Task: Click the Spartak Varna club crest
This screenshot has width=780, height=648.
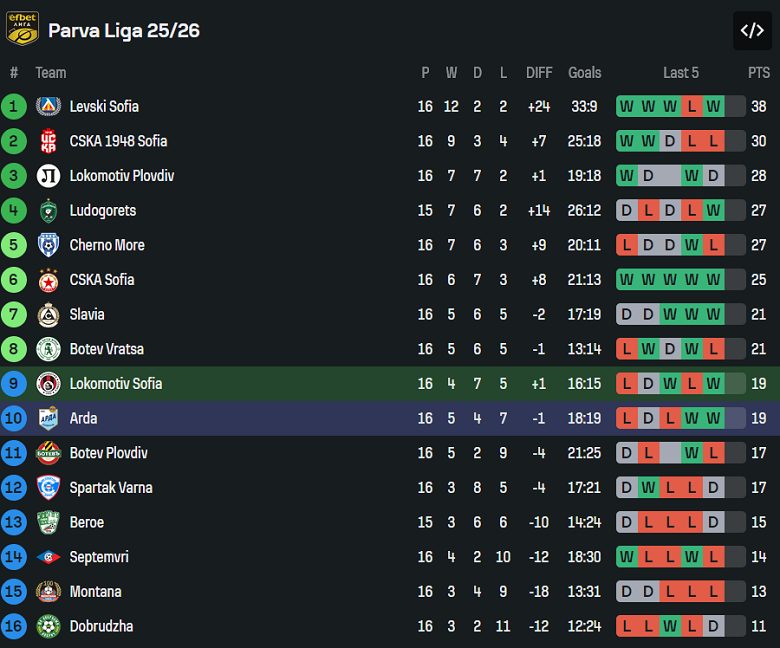Action: click(x=48, y=488)
